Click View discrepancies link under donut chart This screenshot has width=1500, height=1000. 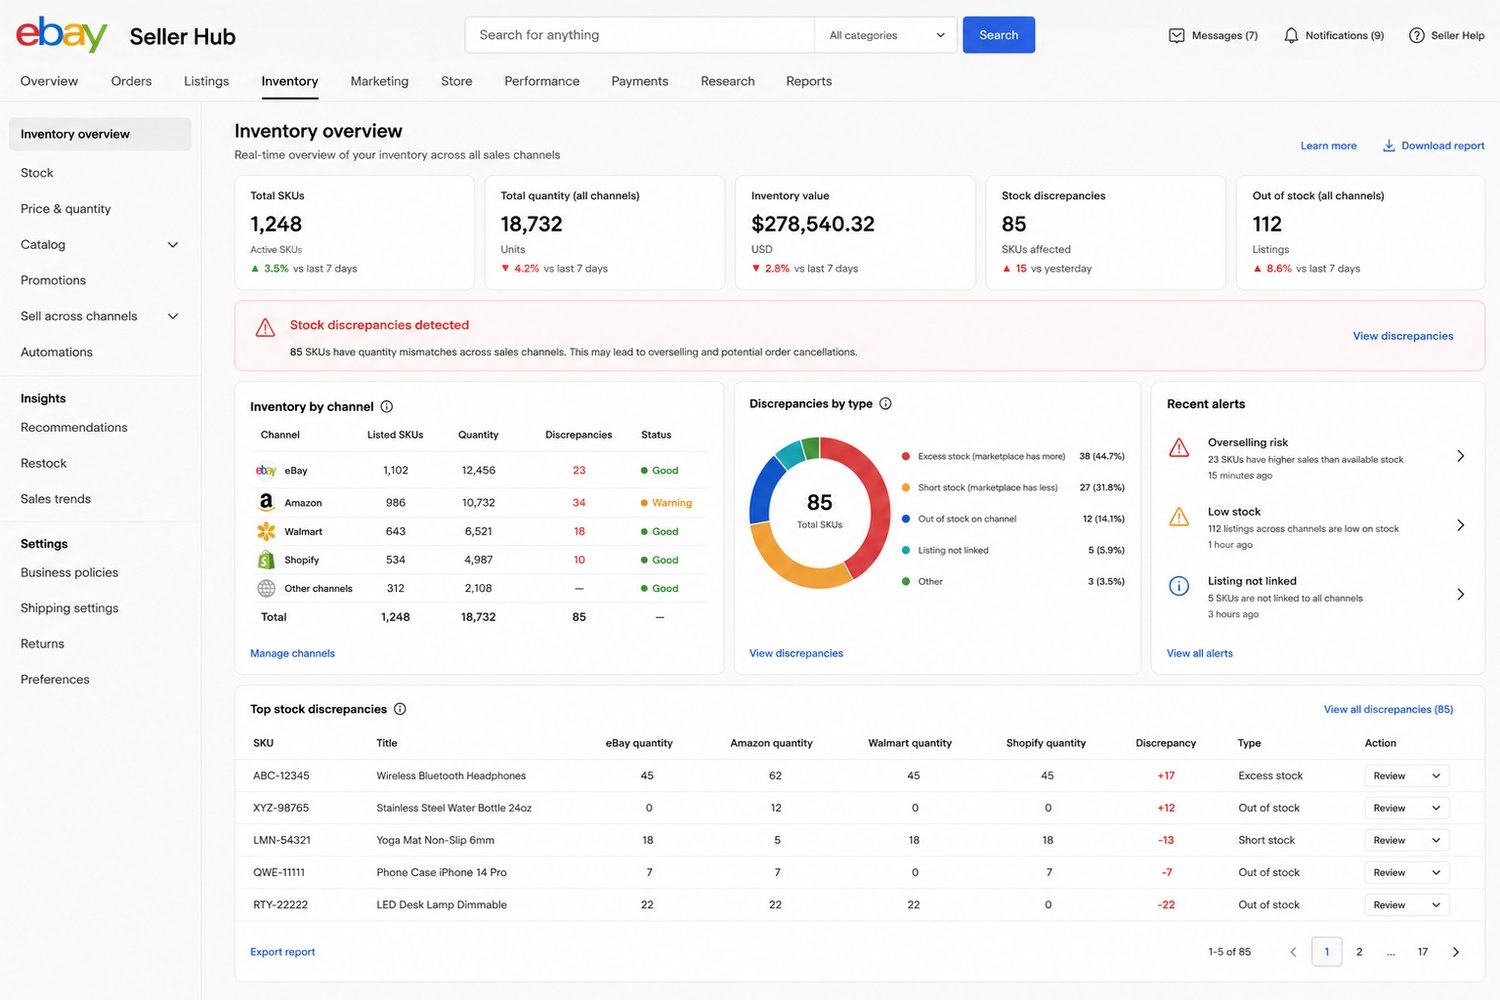796,653
